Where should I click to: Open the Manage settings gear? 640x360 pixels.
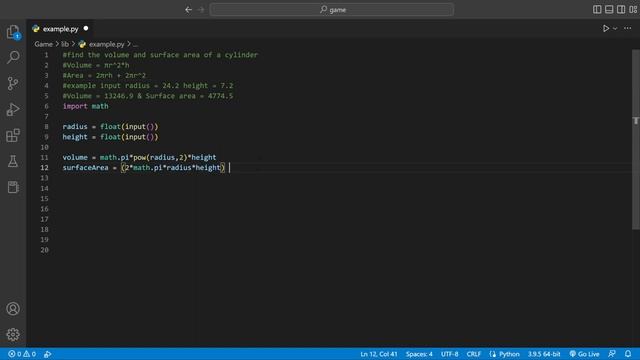(13, 334)
